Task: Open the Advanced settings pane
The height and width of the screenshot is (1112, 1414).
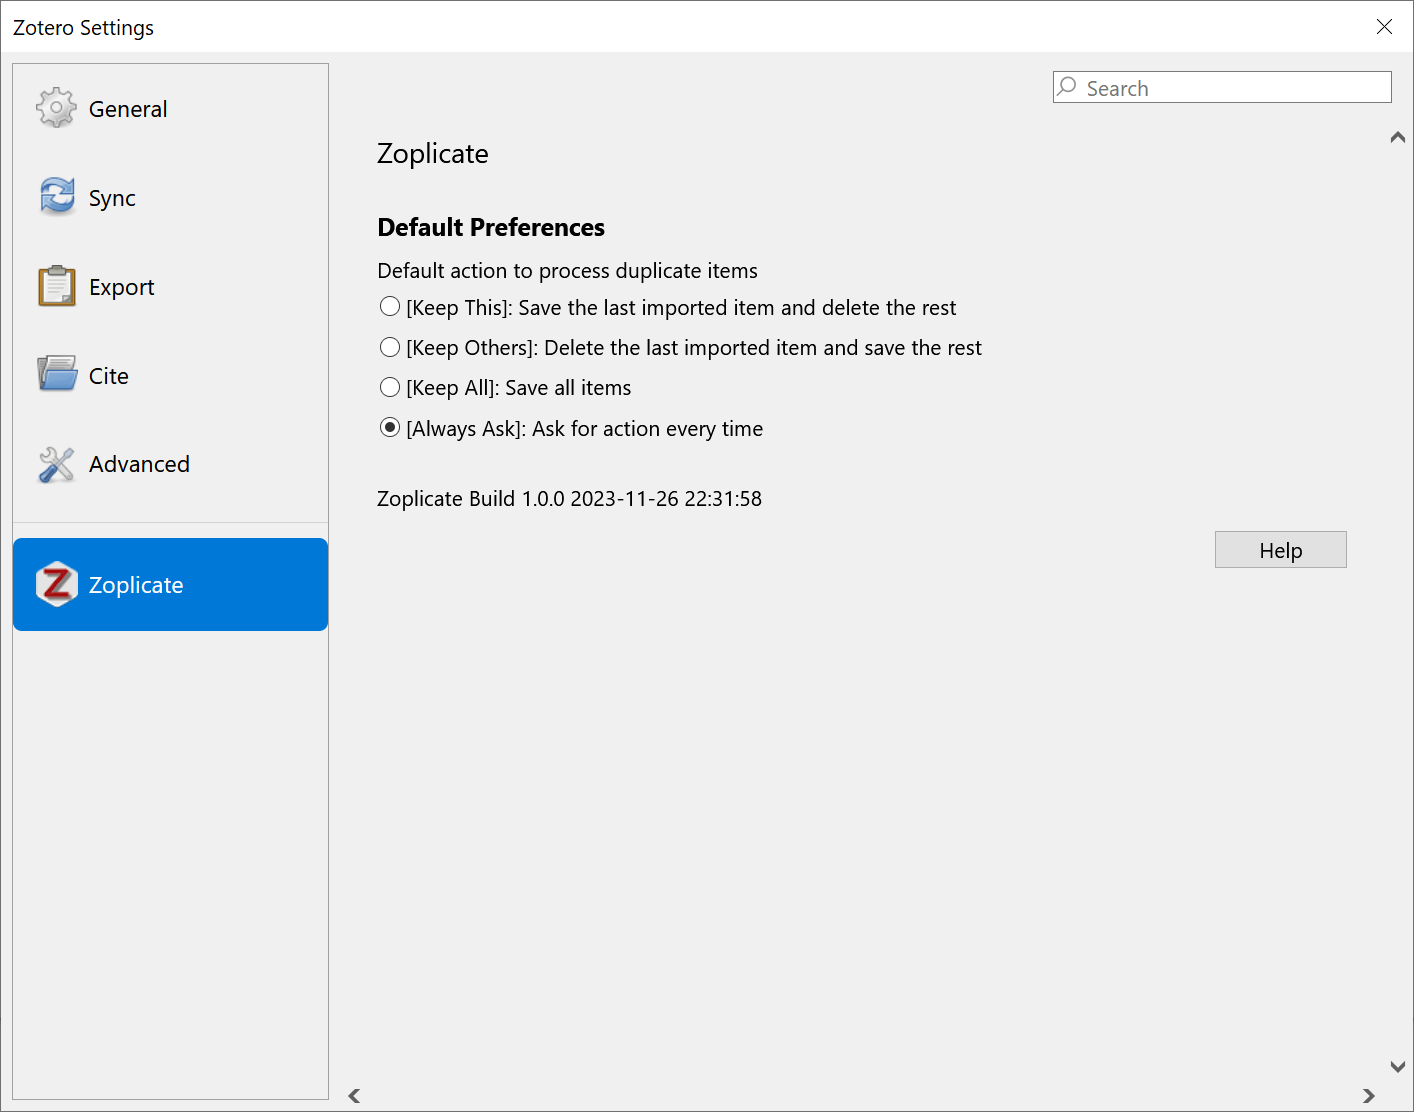Action: pyautogui.click(x=139, y=464)
